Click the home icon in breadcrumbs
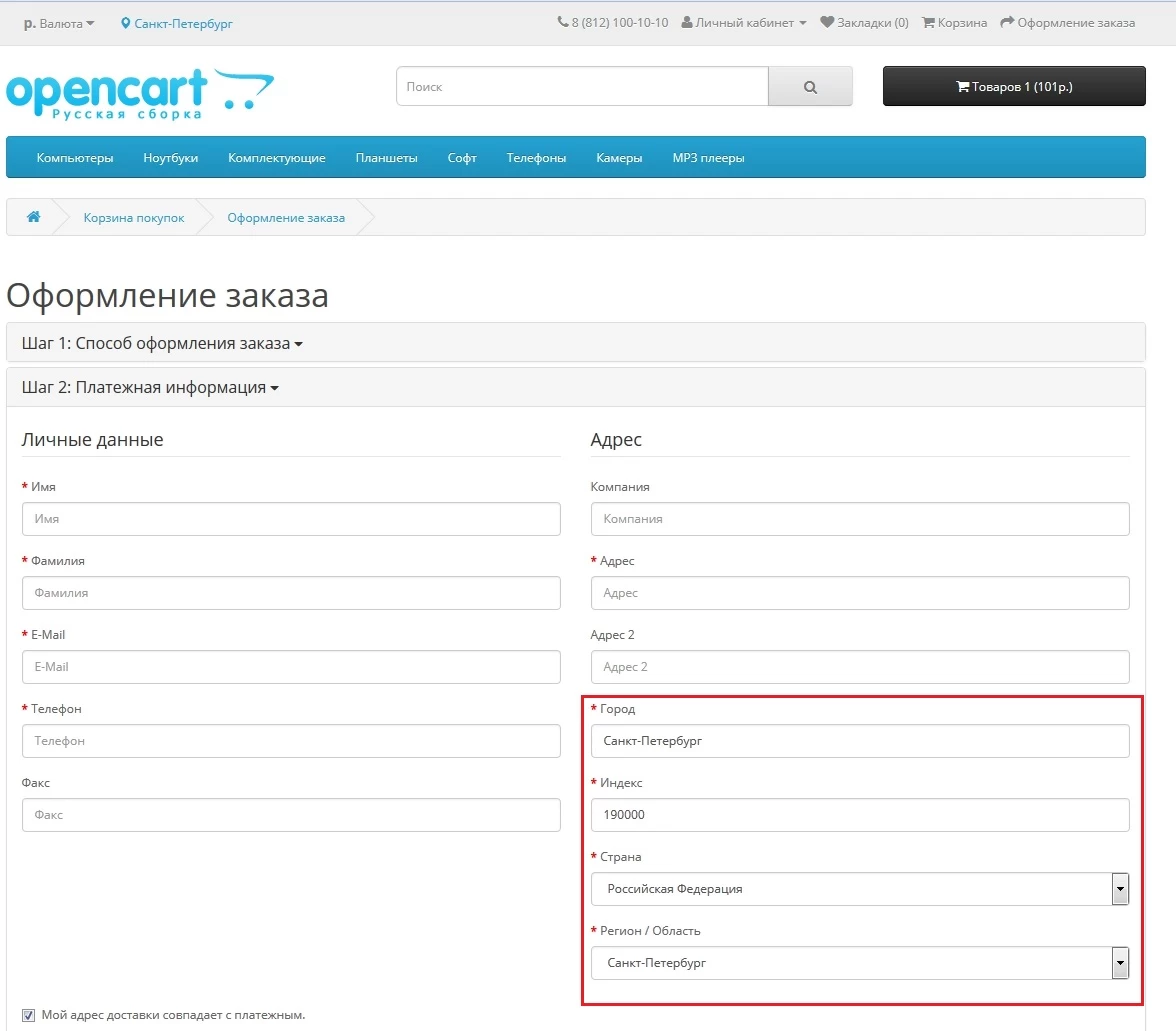Viewport: 1176px width, 1031px height. click(x=33, y=217)
